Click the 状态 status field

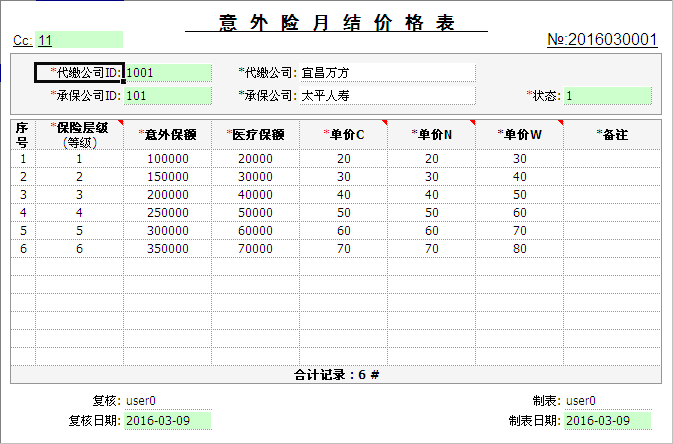pyautogui.click(x=607, y=96)
